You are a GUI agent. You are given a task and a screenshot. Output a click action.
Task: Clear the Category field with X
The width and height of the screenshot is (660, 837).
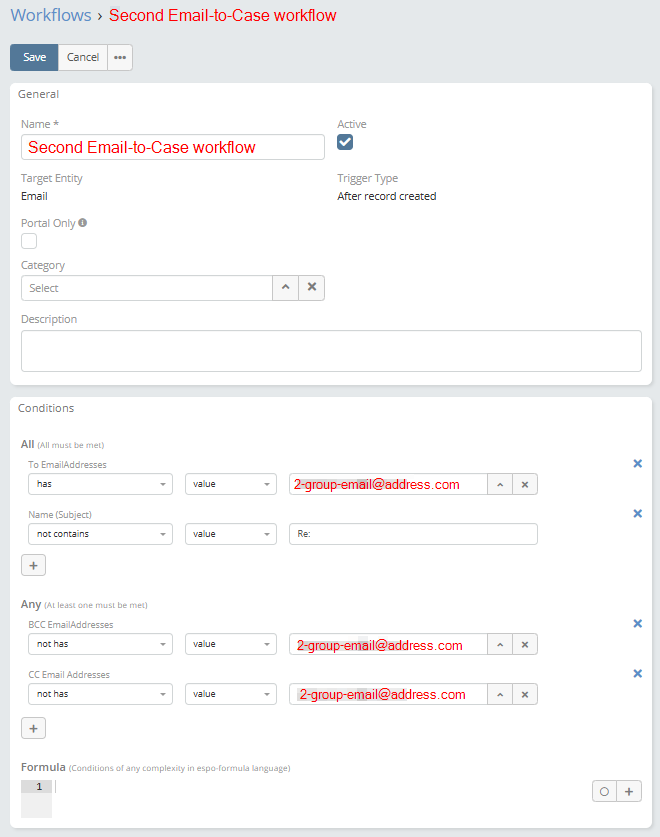tap(312, 288)
